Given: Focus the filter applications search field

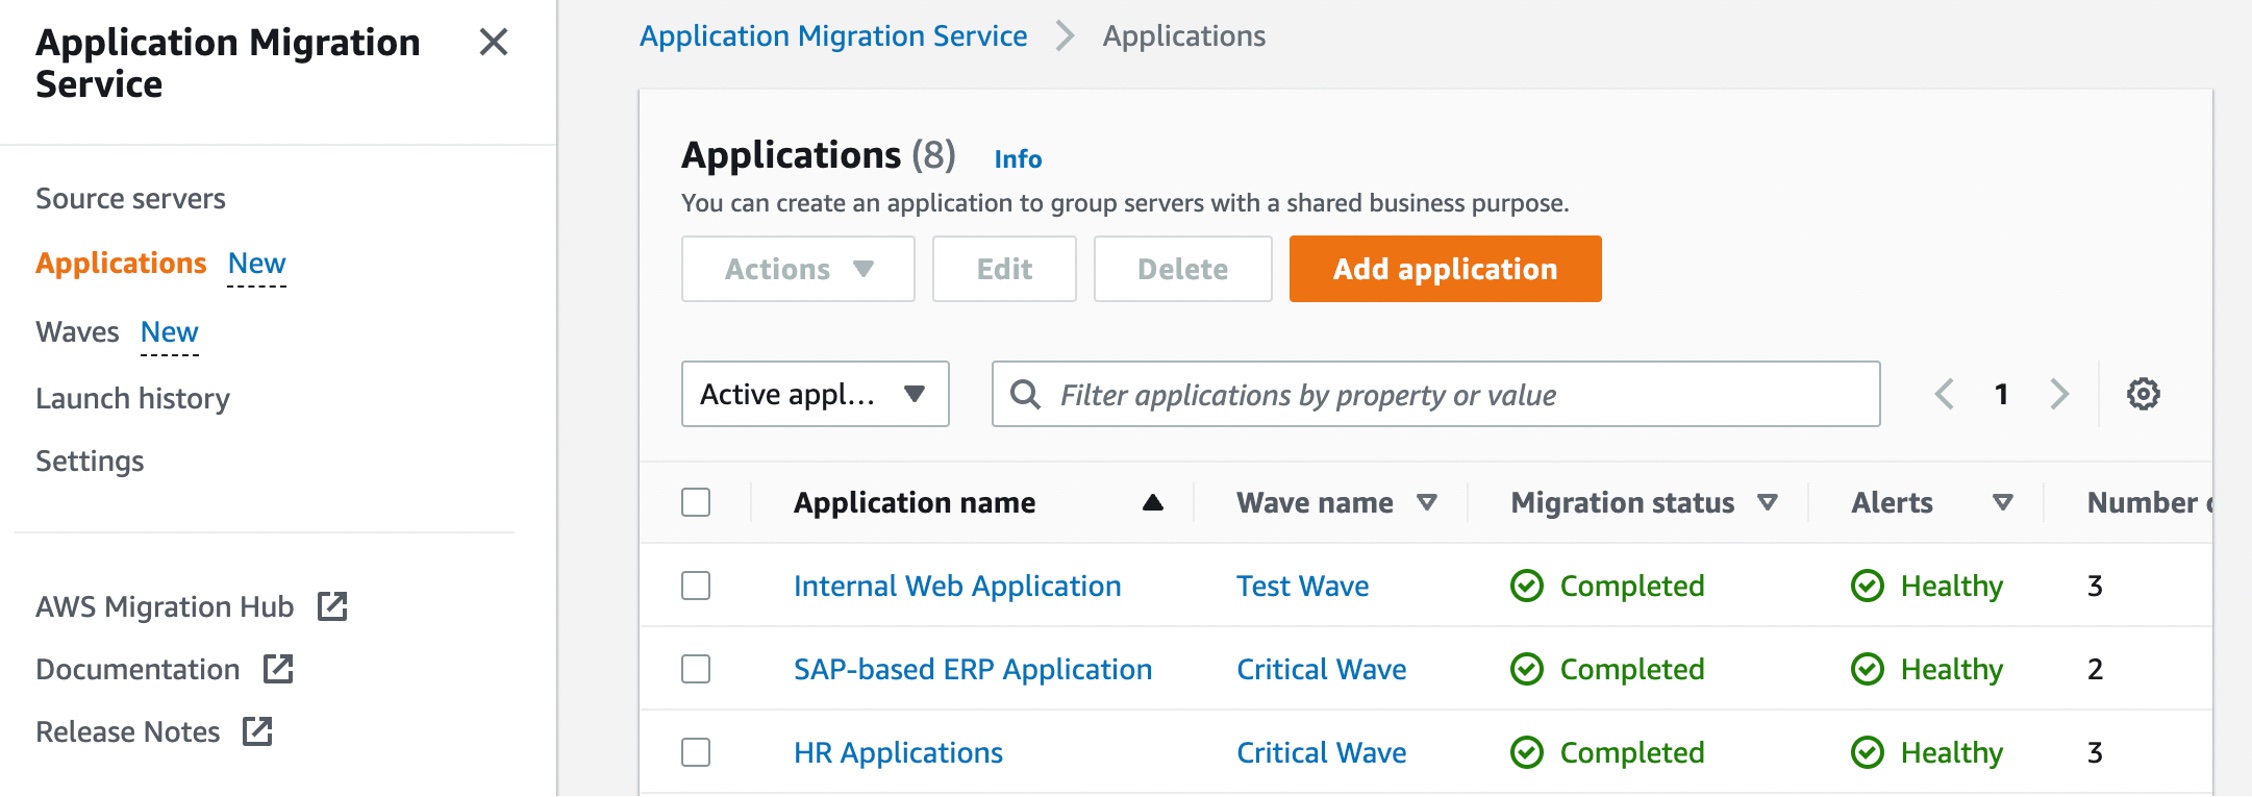Looking at the screenshot, I should pos(1436,394).
